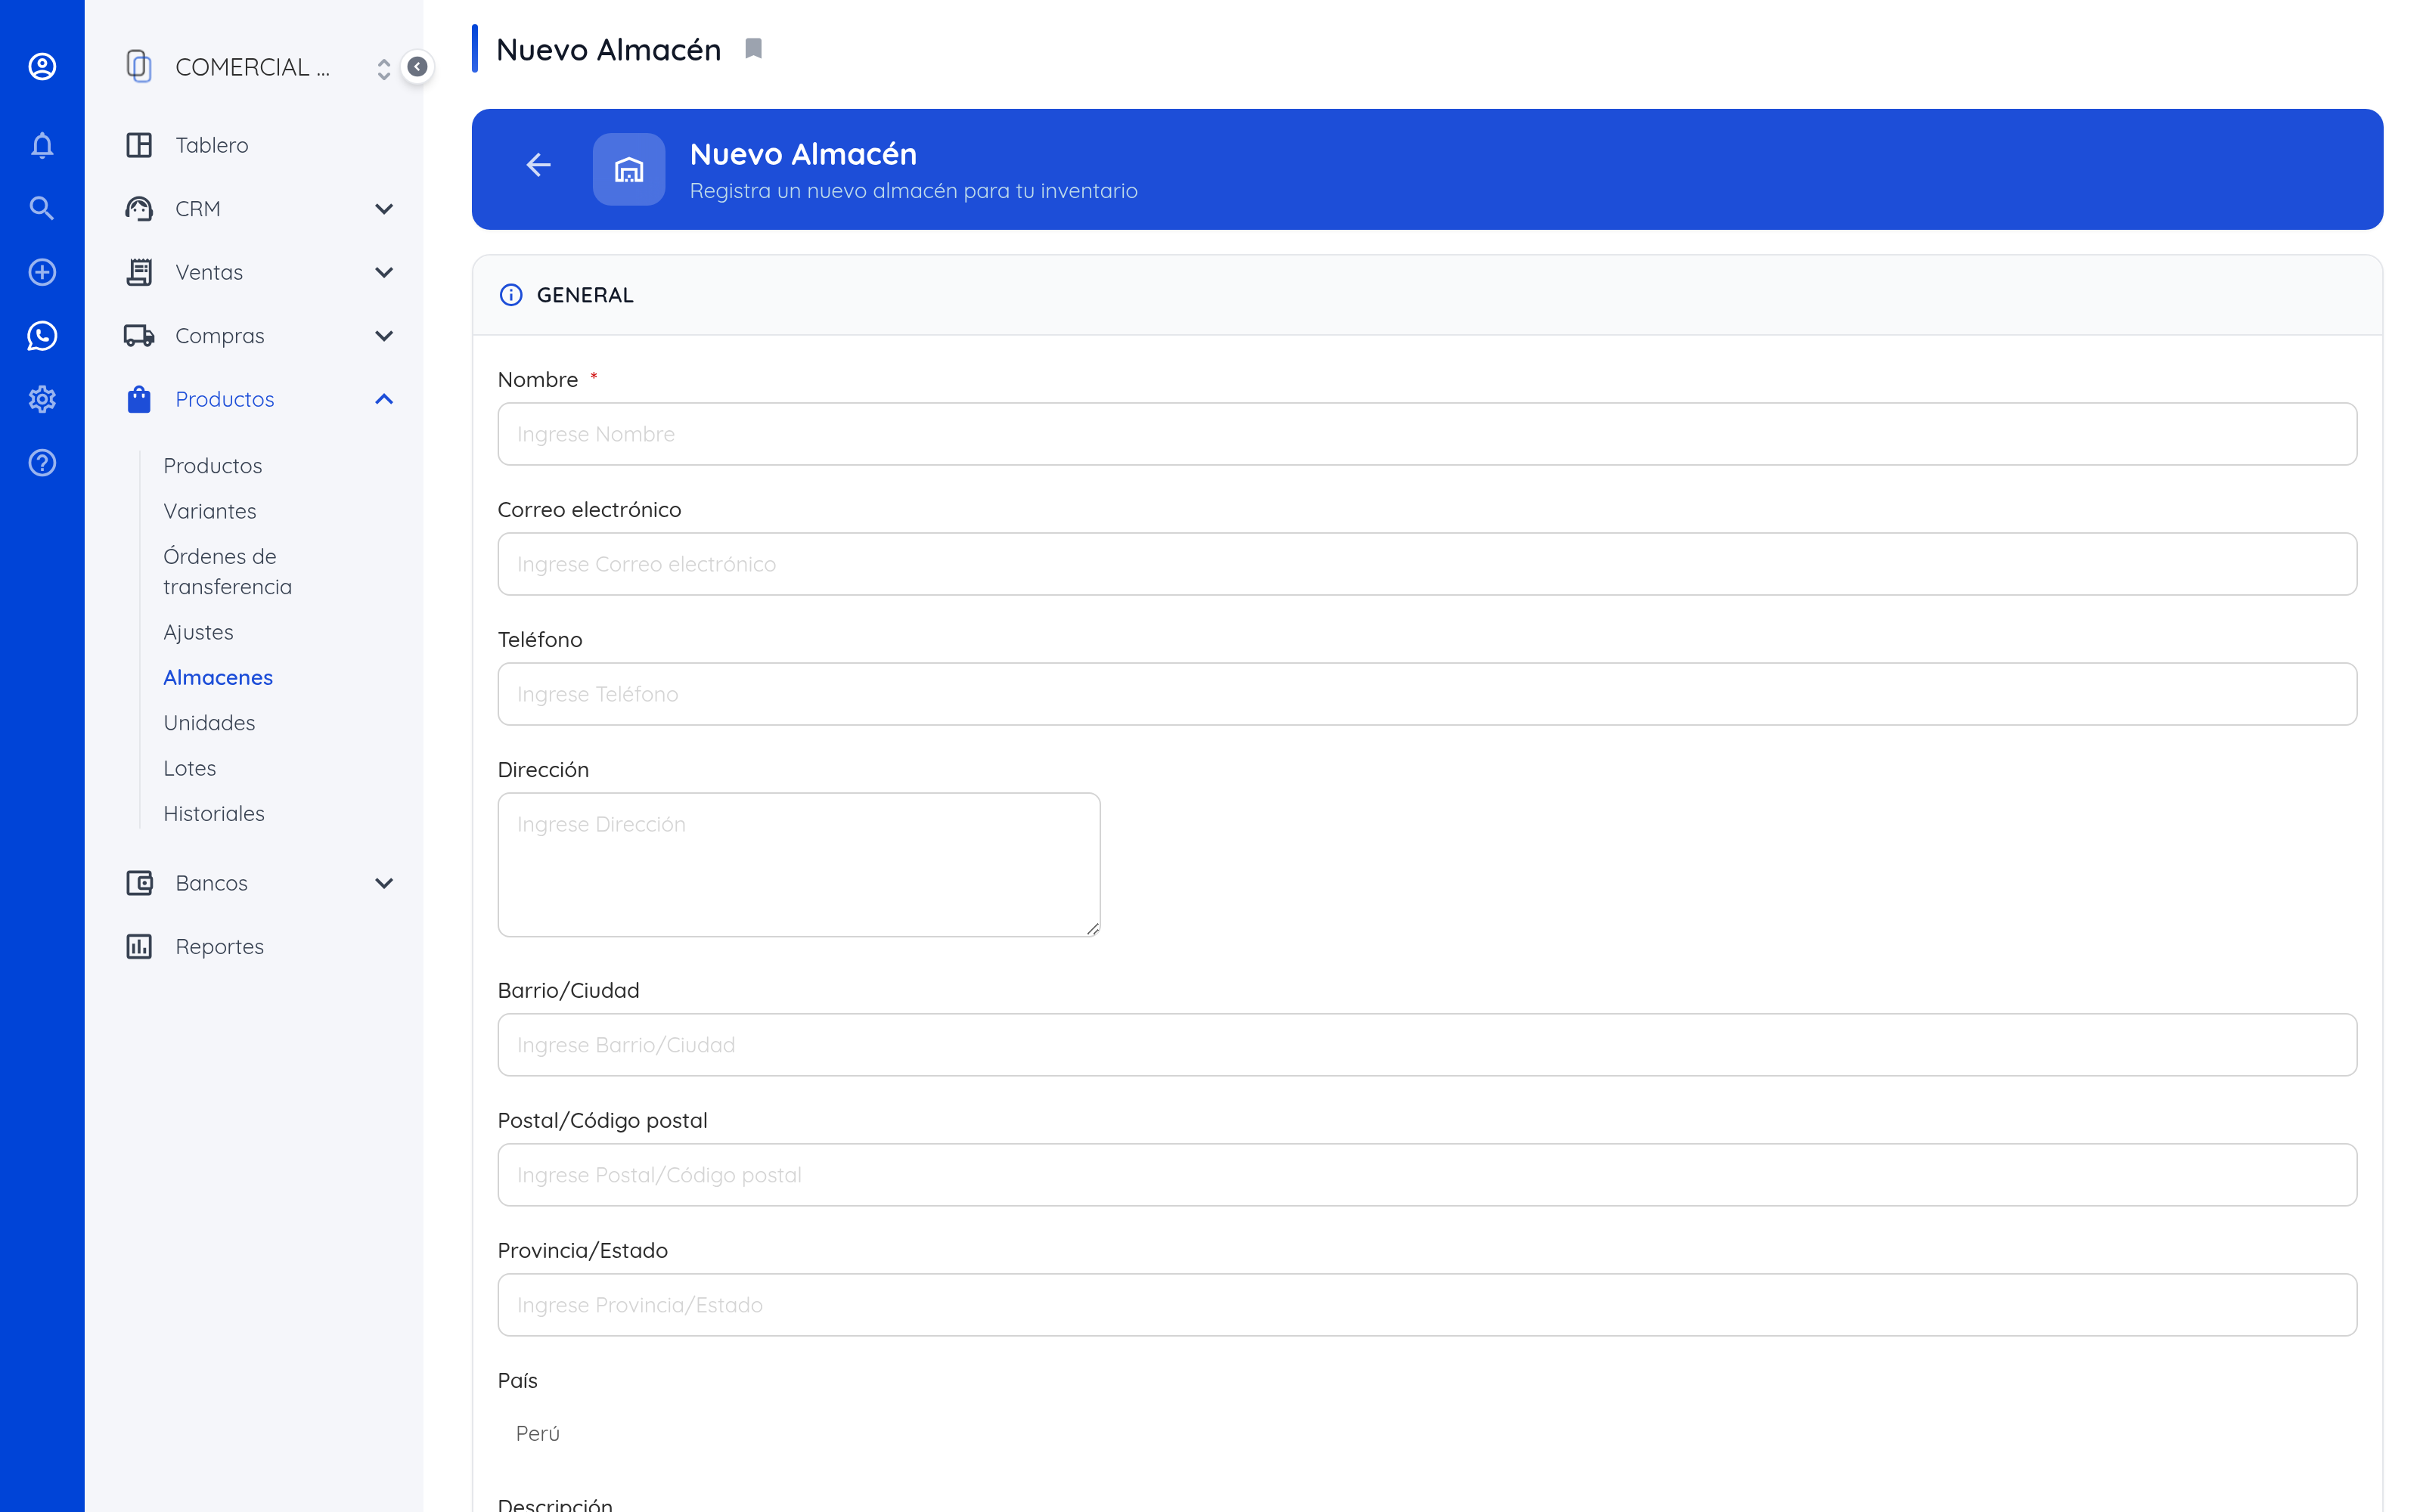
Task: Click the search magnifier icon
Action: click(x=42, y=208)
